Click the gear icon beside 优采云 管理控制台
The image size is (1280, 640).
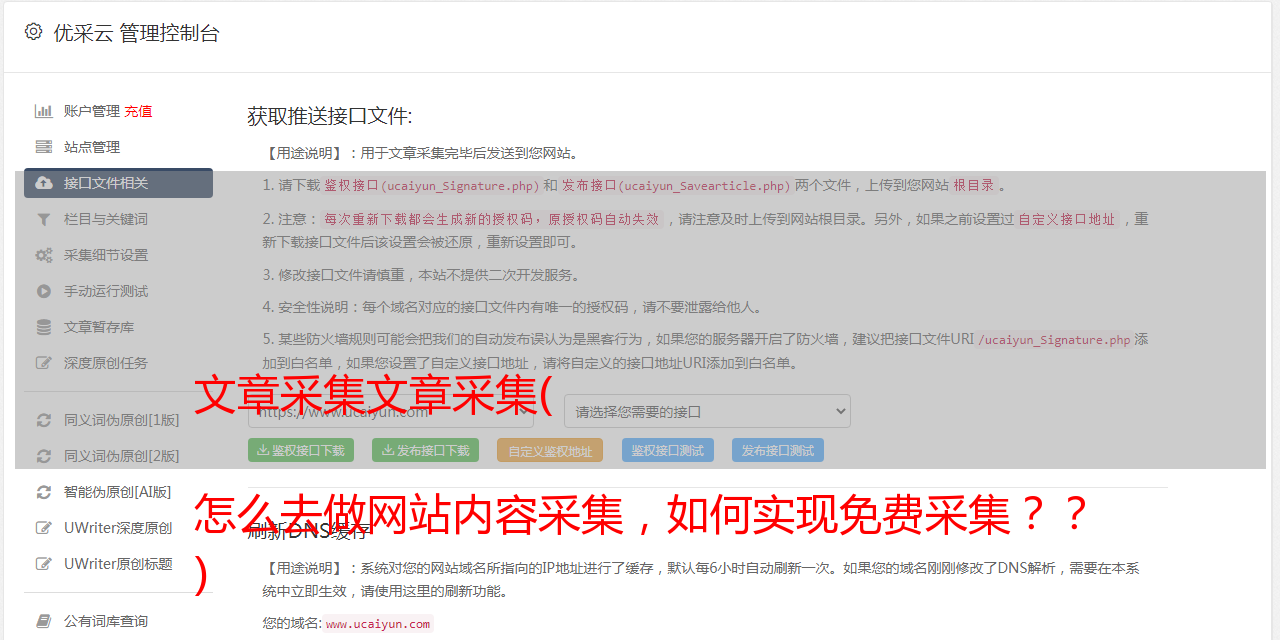tap(33, 32)
